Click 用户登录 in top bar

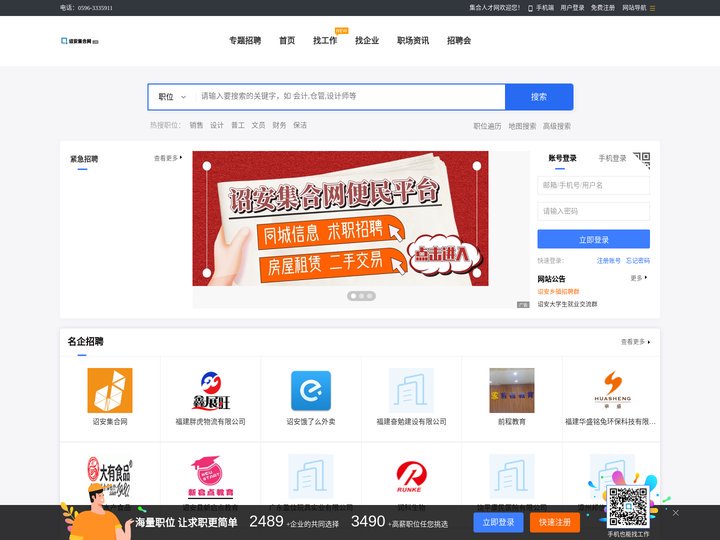(572, 8)
